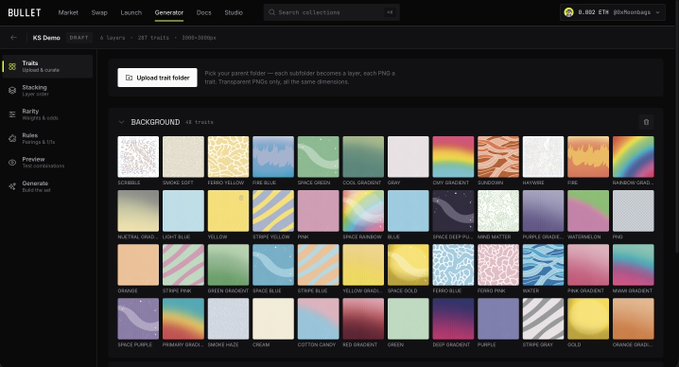Select the FERRO BLUE trait thumbnail

pyautogui.click(x=453, y=265)
